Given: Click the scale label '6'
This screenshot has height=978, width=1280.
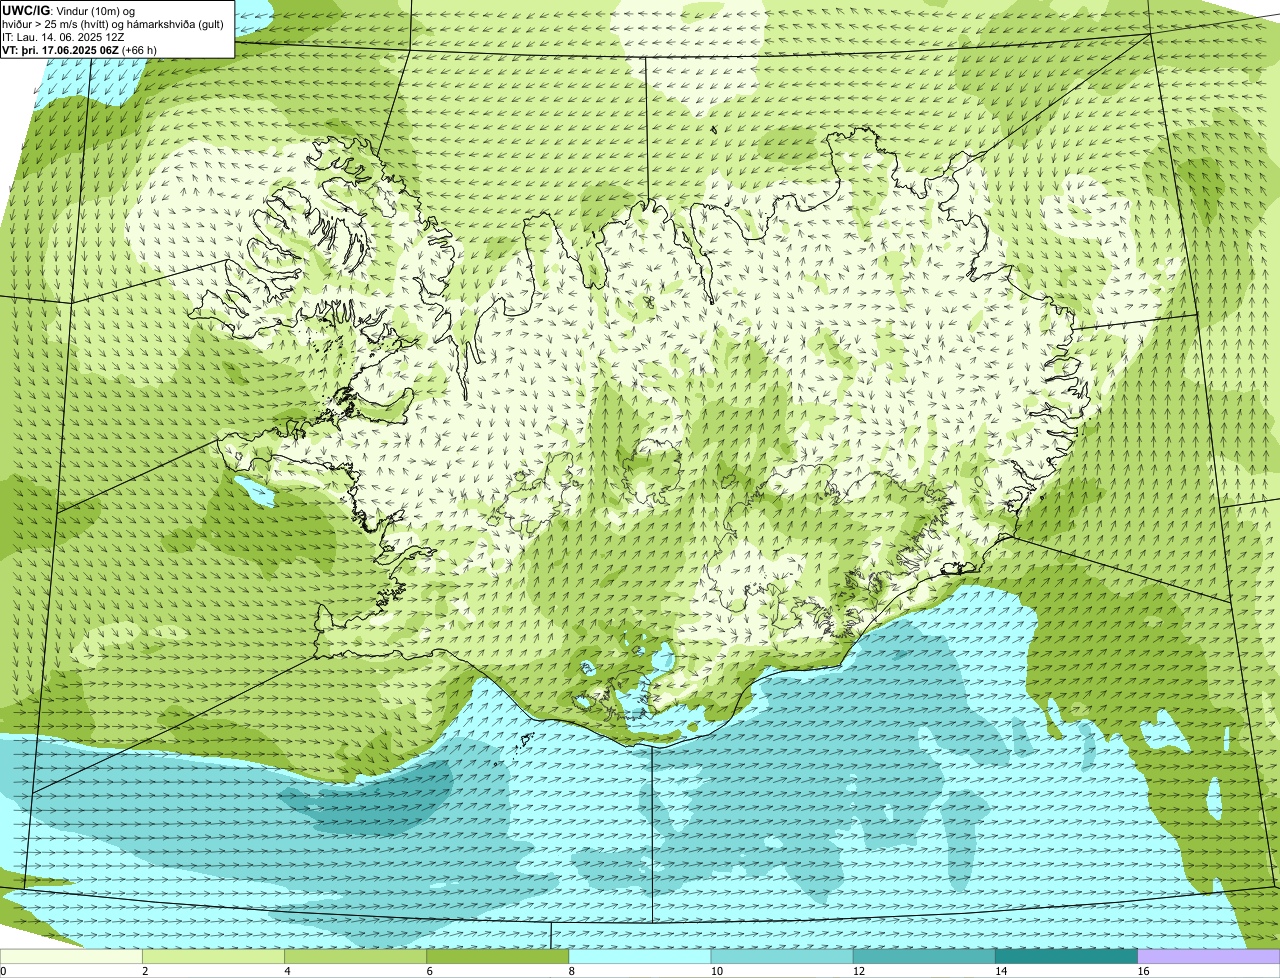Looking at the screenshot, I should pos(430,971).
